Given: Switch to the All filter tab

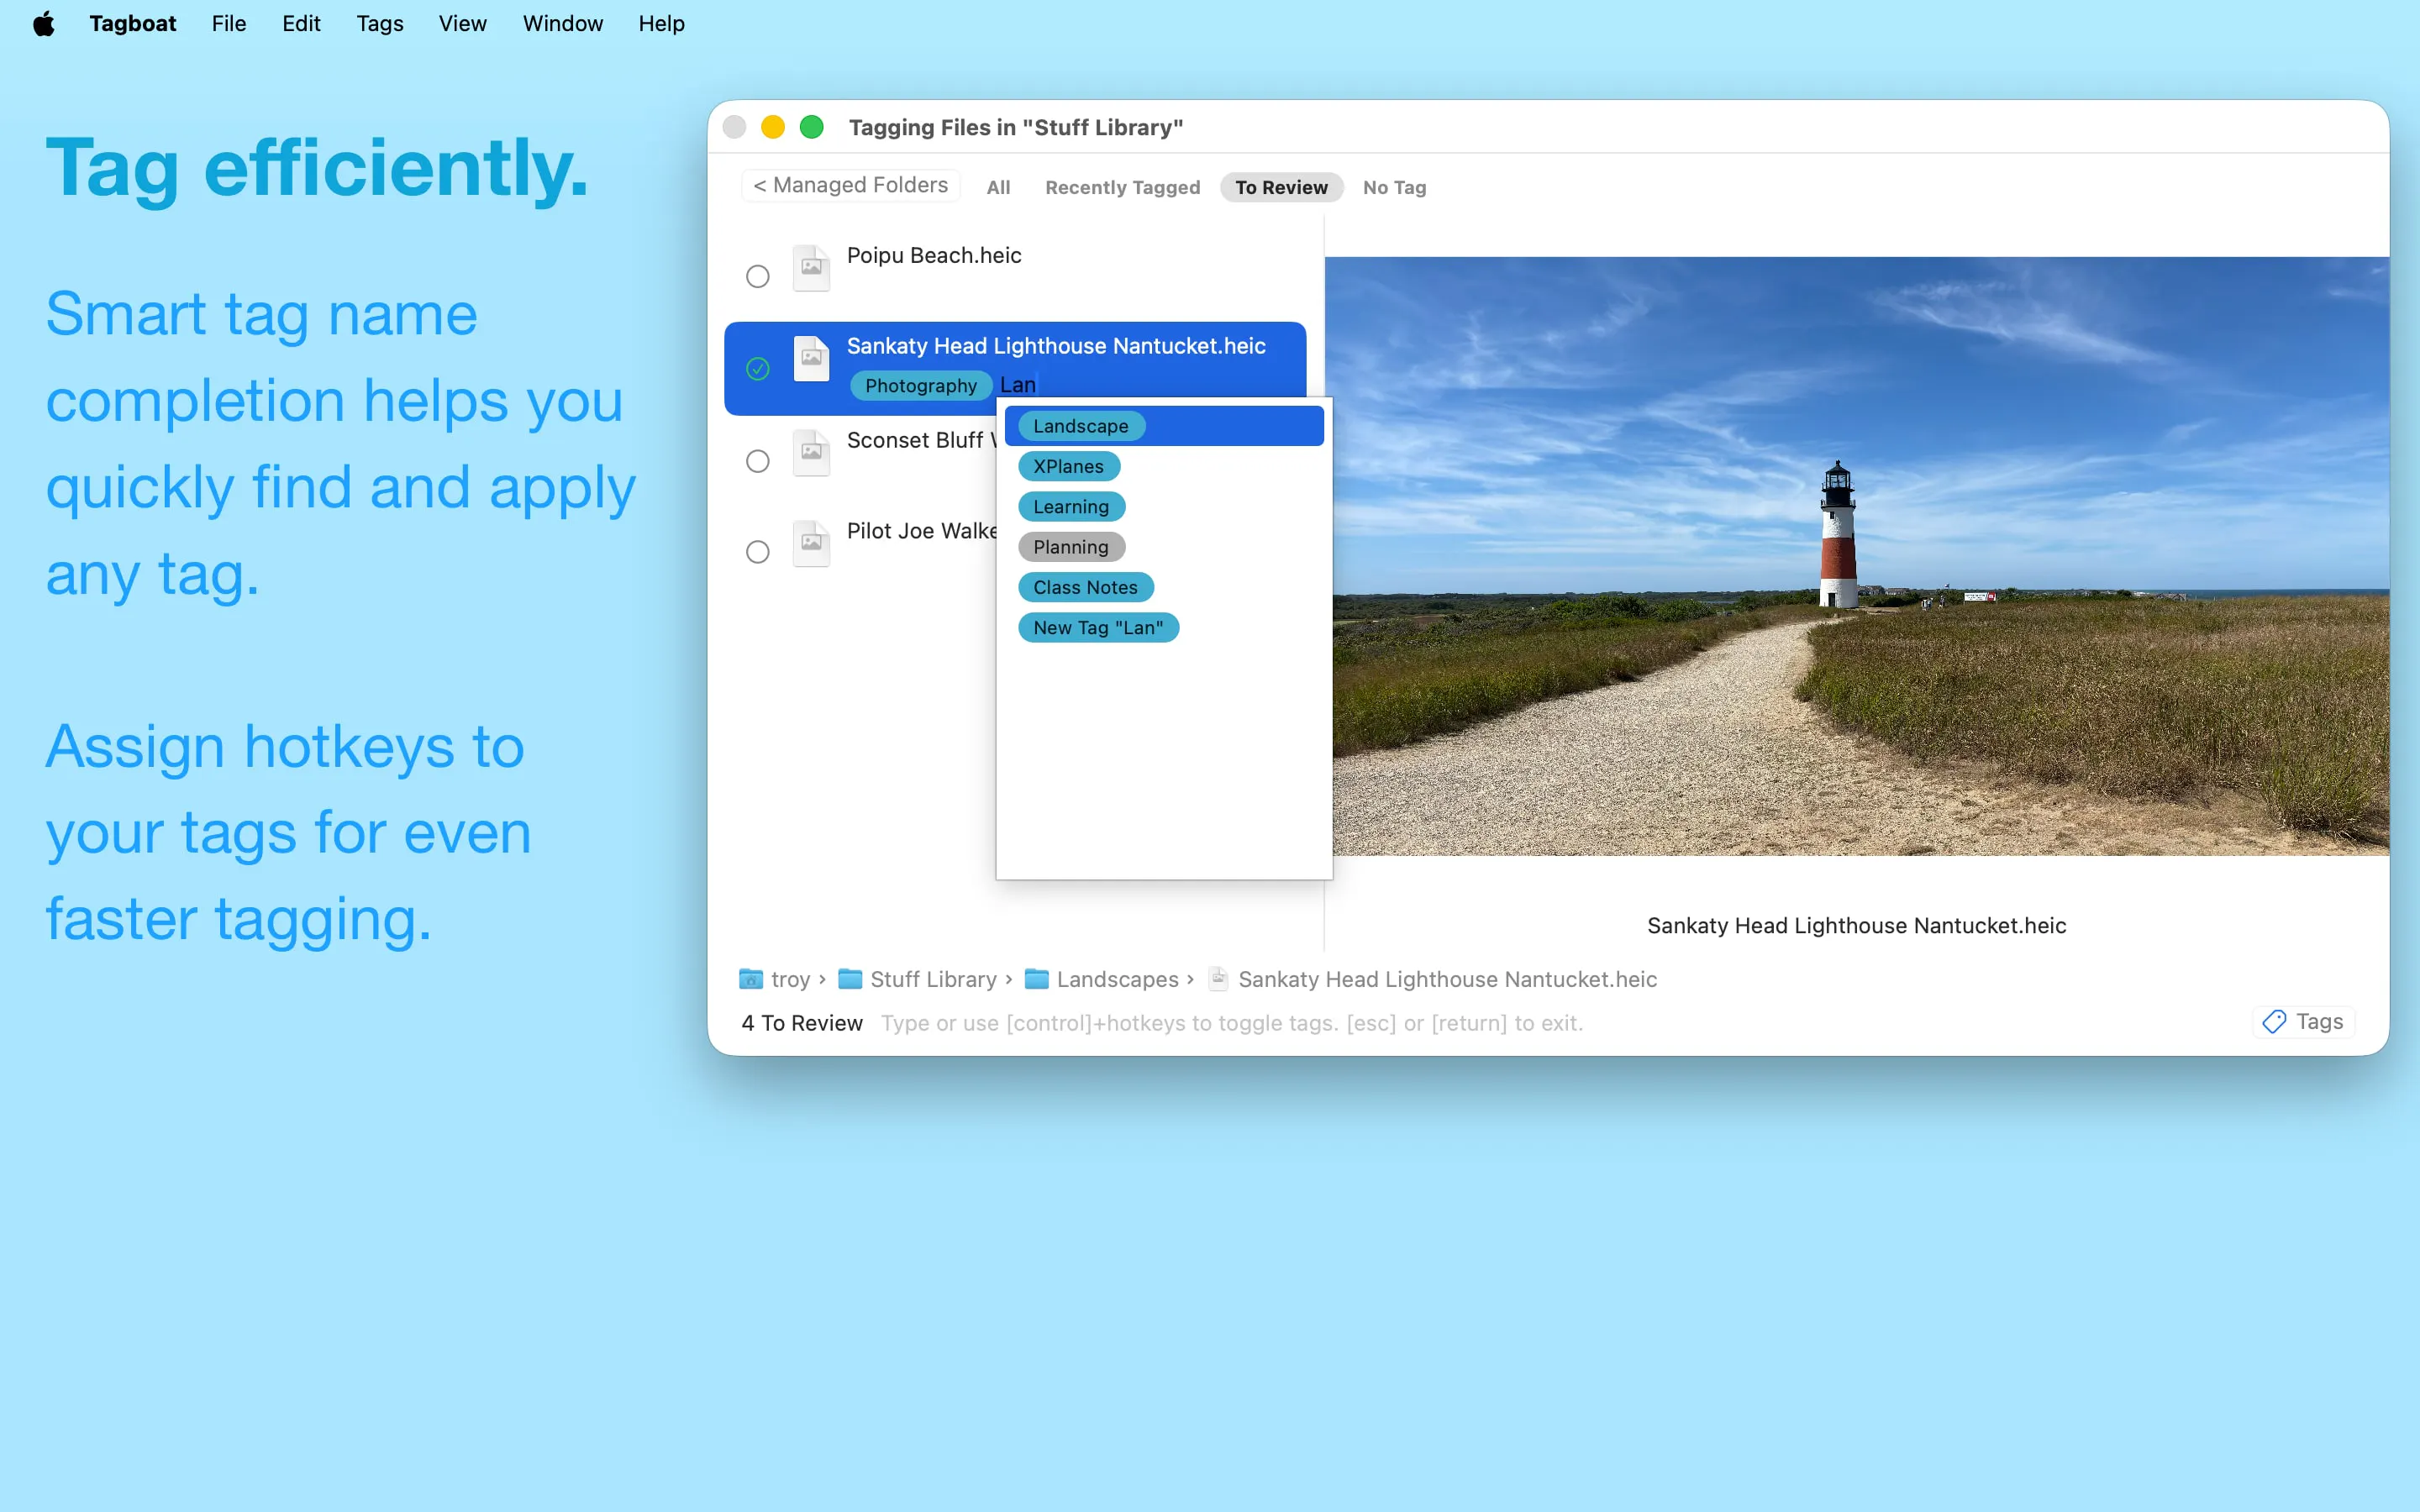Looking at the screenshot, I should (x=998, y=188).
